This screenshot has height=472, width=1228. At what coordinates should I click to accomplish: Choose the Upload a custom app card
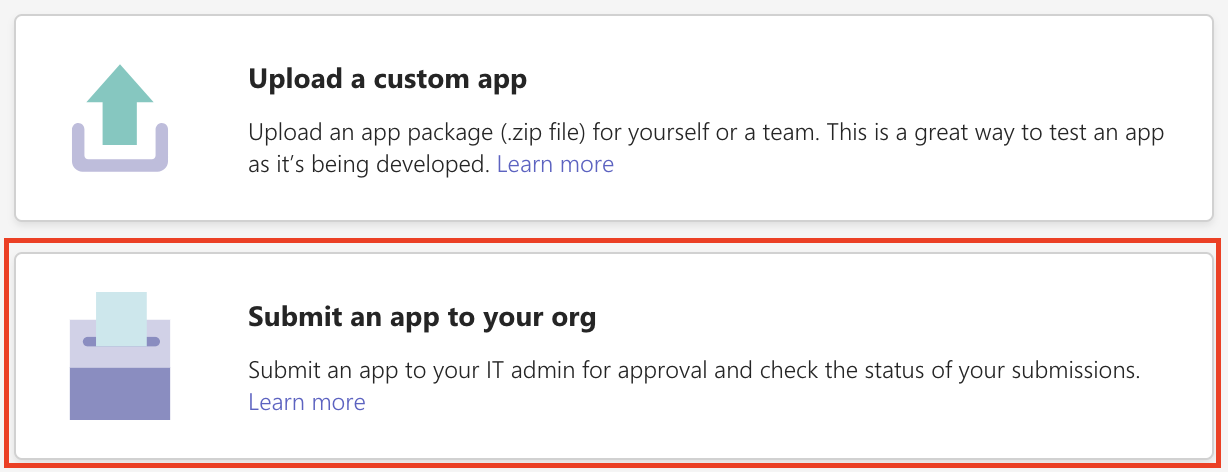click(614, 118)
